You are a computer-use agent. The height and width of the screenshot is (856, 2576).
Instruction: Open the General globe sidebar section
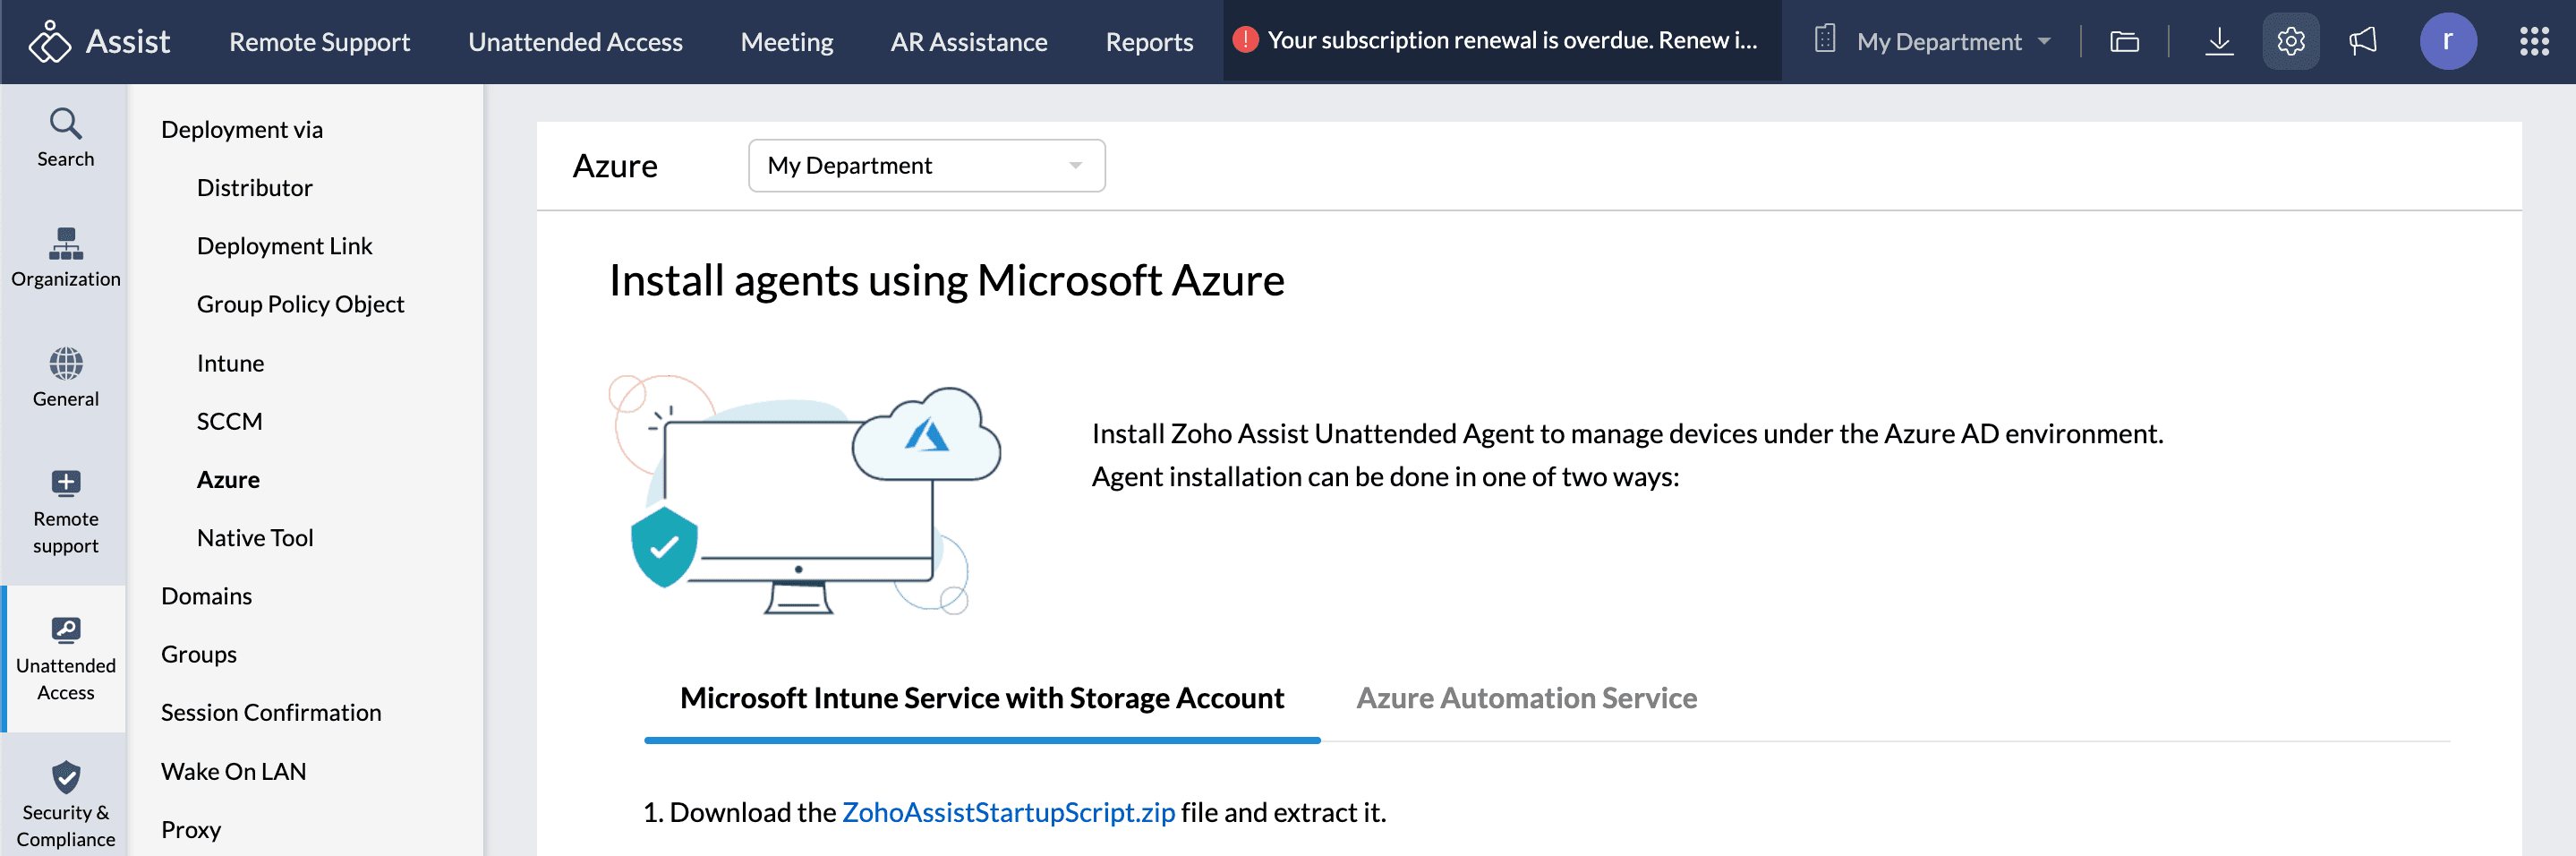(x=65, y=378)
